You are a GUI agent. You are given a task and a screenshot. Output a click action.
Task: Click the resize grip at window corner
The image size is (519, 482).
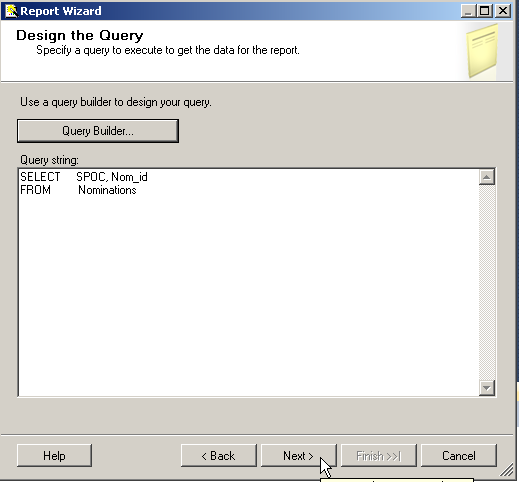pos(507,470)
